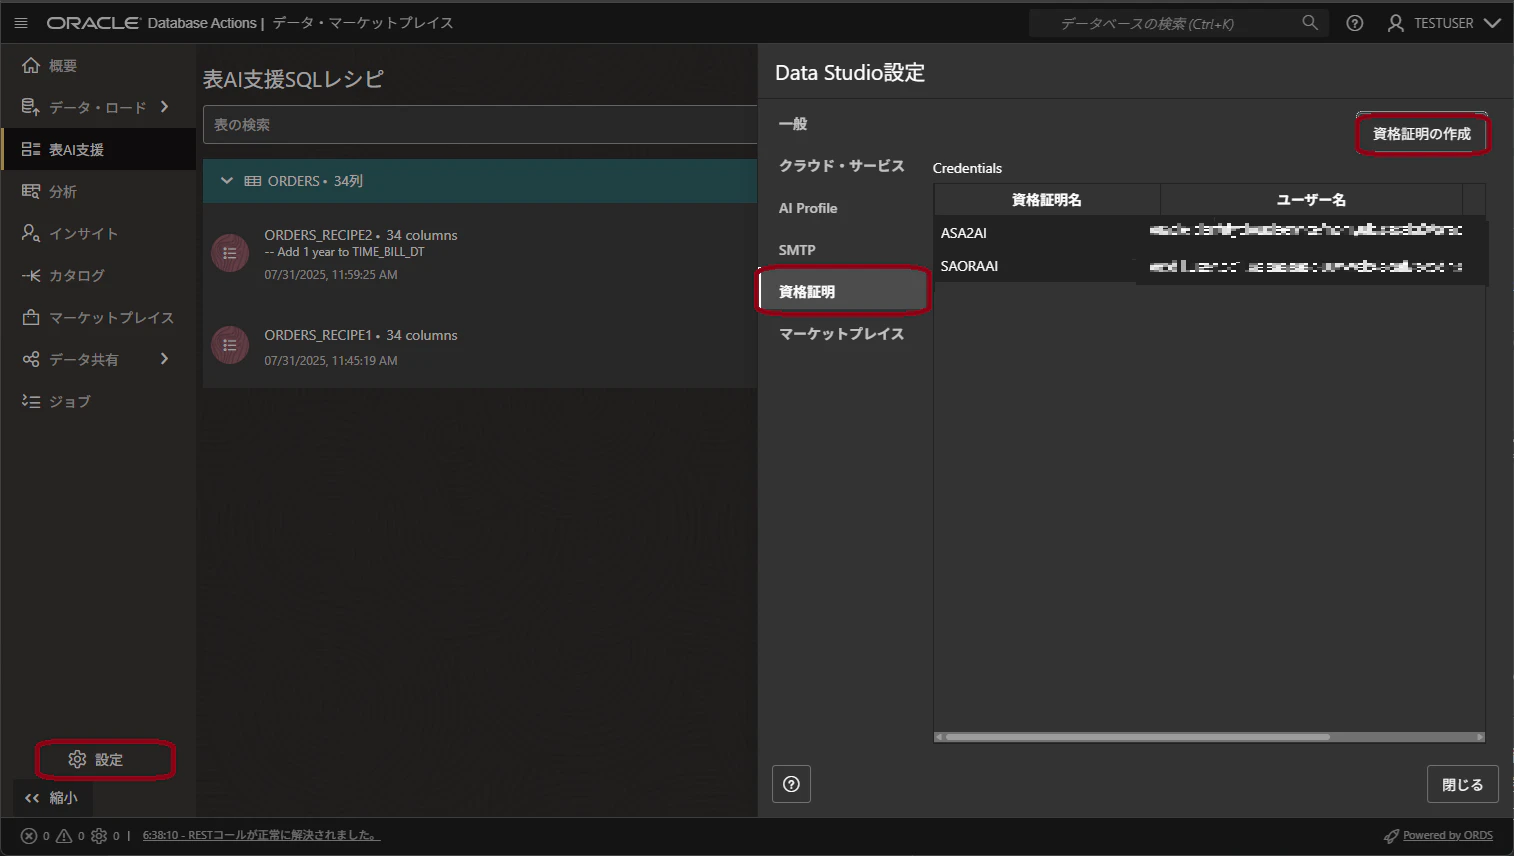Viewport: 1514px width, 856px height.
Task: Open the AI Profile settings tab
Action: point(808,208)
